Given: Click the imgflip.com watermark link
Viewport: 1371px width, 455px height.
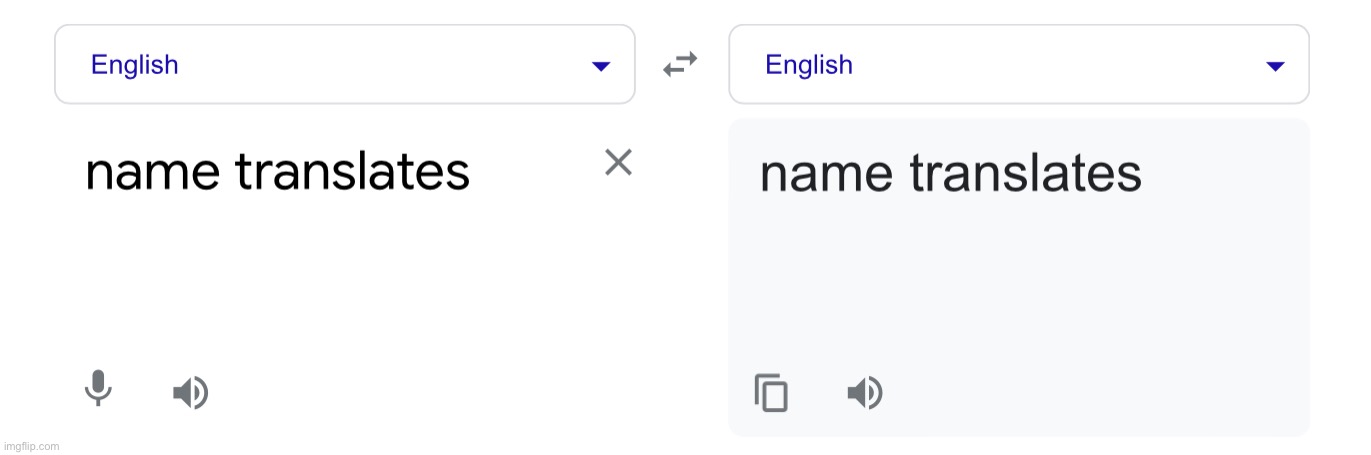Looking at the screenshot, I should tap(30, 446).
